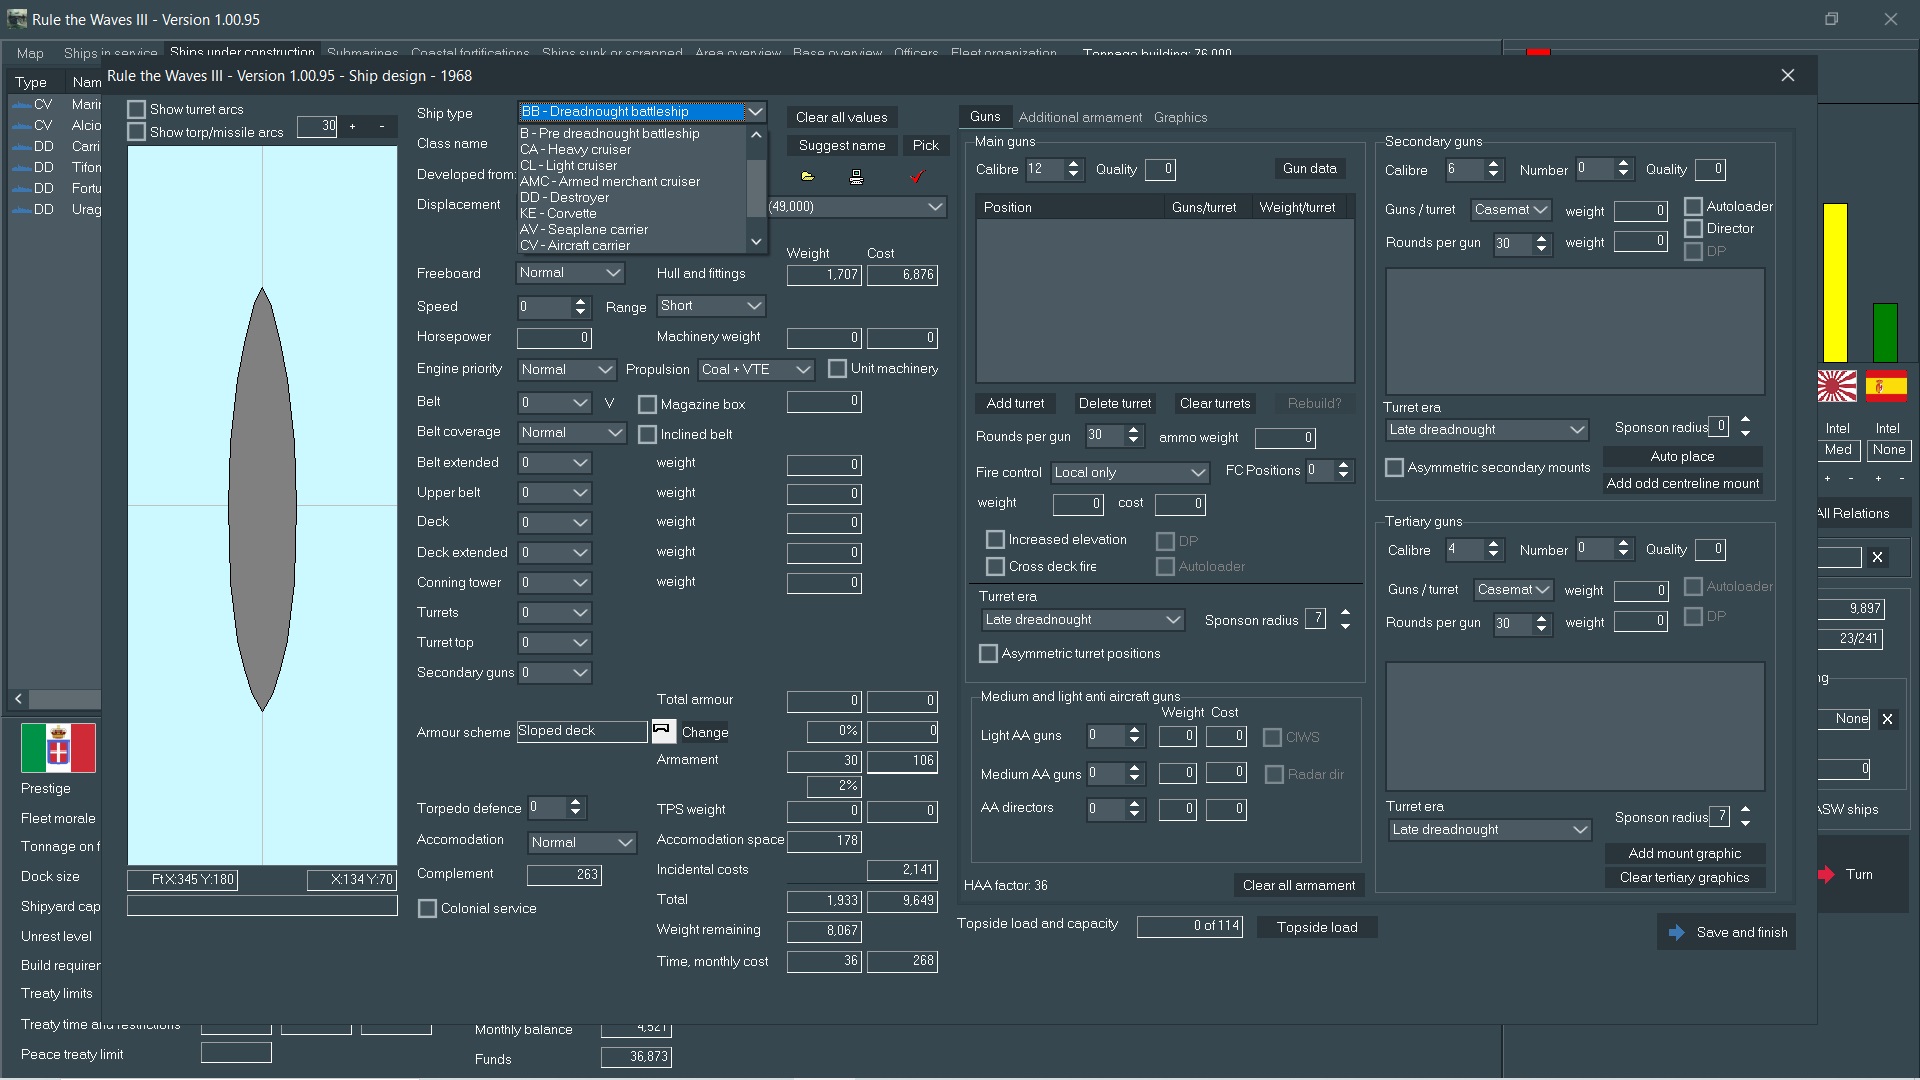Click the yellow vertical bar
1920x1080 pixels.
(x=1835, y=283)
